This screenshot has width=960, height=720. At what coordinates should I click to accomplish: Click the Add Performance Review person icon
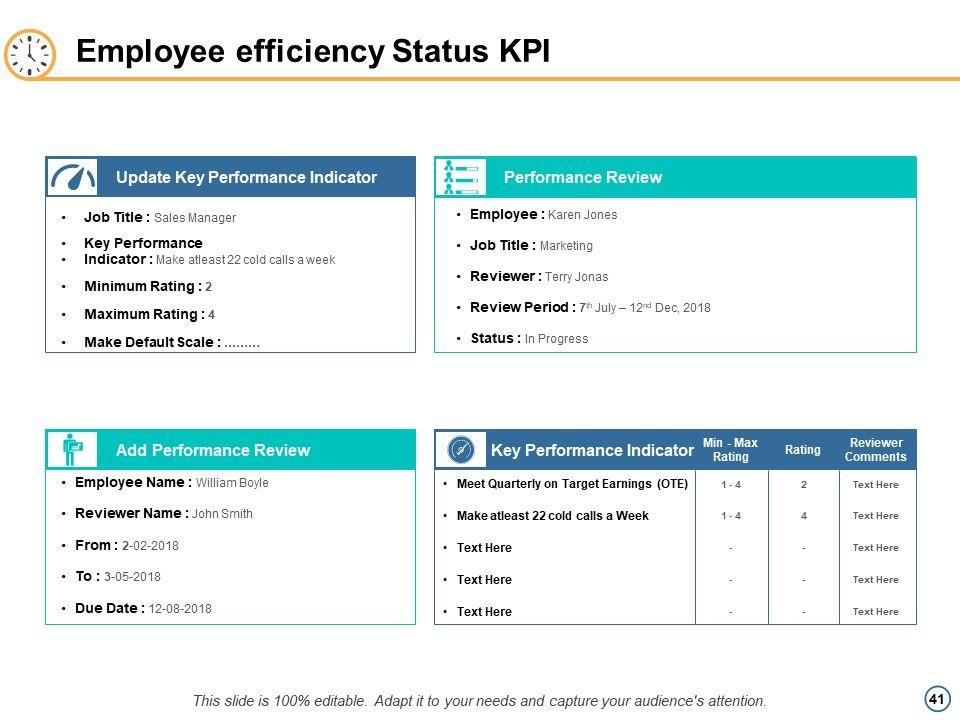coord(72,450)
